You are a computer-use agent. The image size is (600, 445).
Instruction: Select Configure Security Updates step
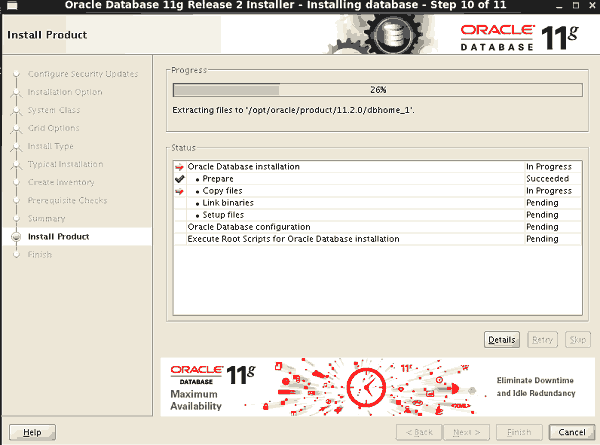(x=83, y=74)
